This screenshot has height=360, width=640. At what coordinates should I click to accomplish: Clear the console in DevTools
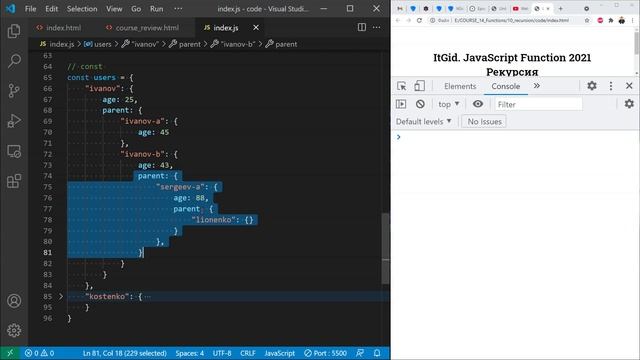tap(420, 104)
